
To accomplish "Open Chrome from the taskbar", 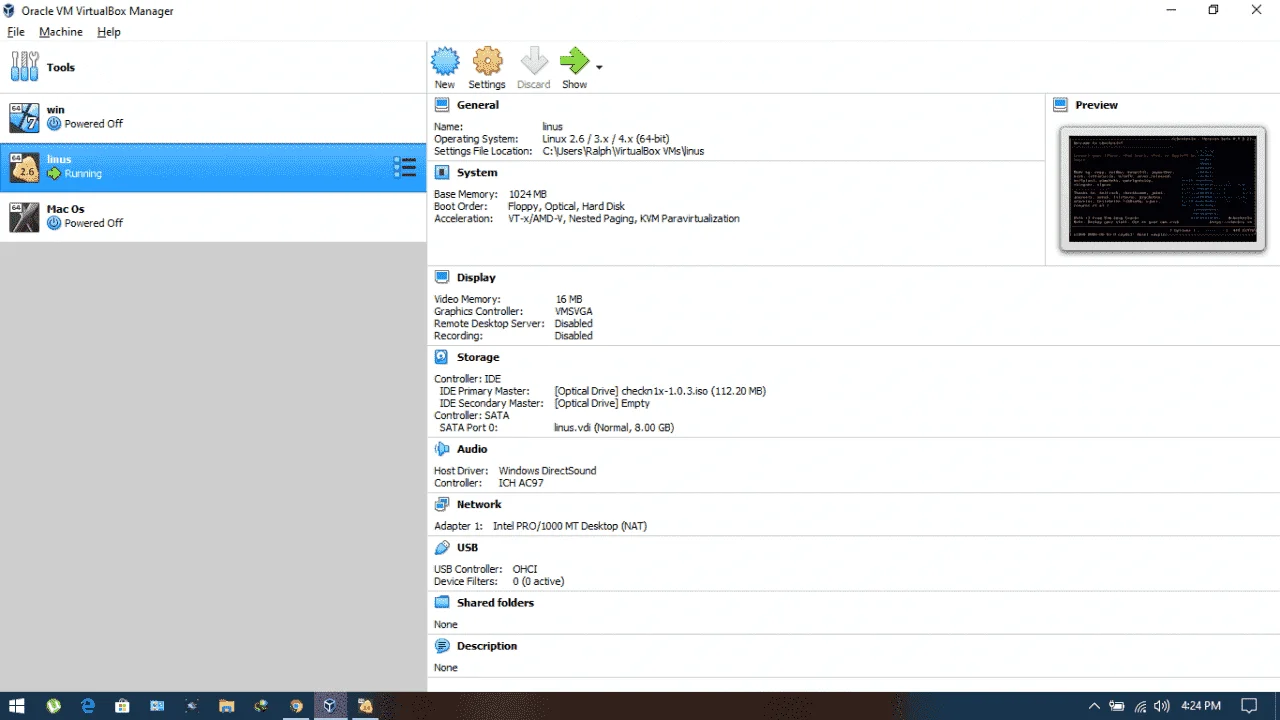I will click(x=295, y=706).
